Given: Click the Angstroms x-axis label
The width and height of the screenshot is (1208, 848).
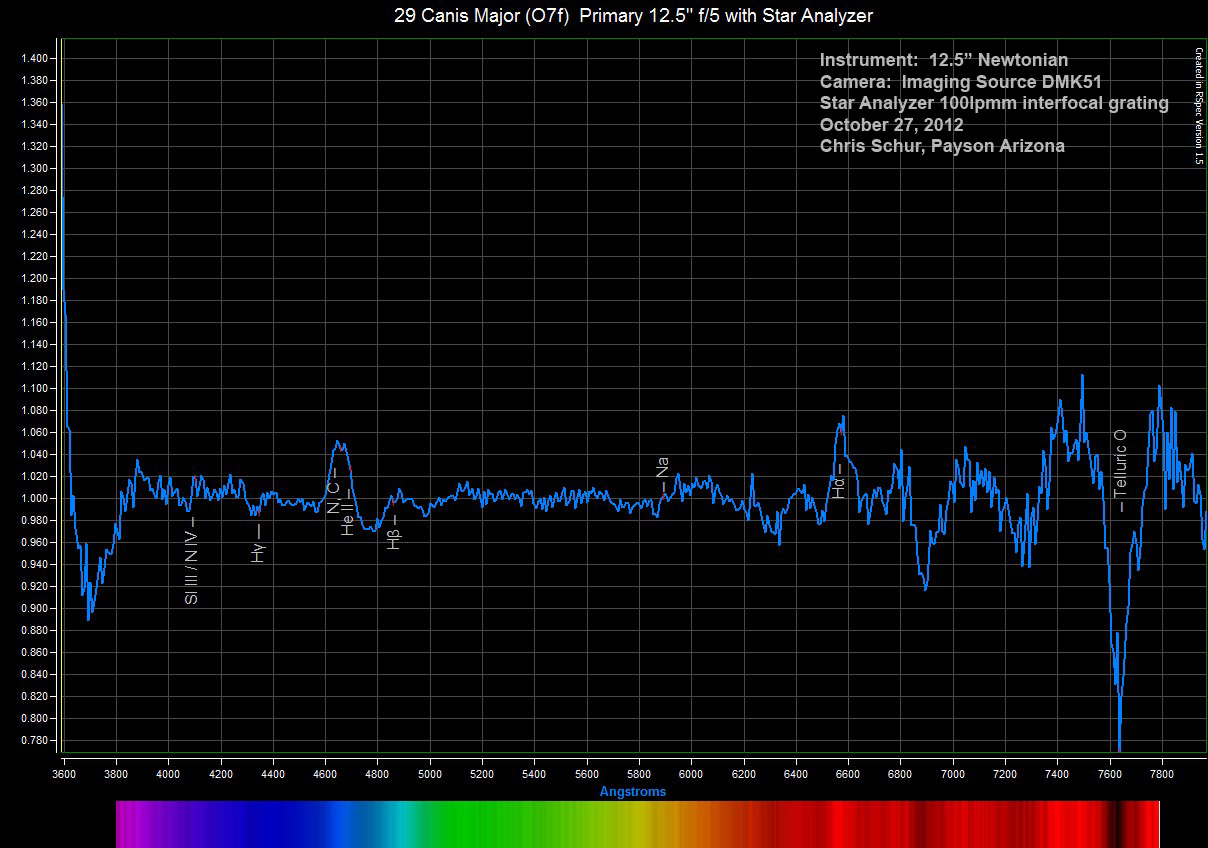Looking at the screenshot, I should [633, 791].
